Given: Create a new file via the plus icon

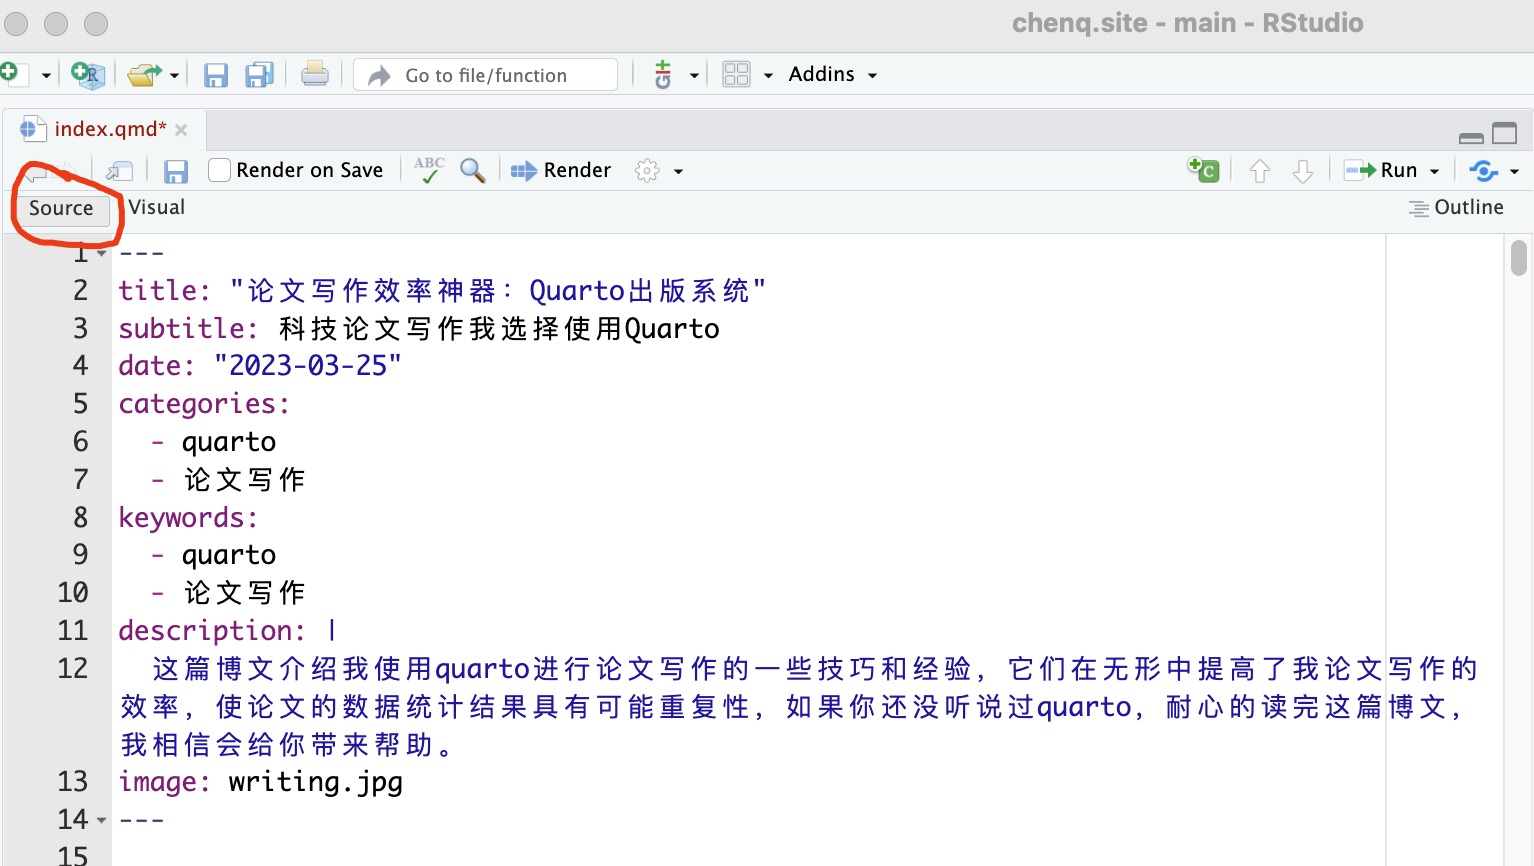Looking at the screenshot, I should click(x=10, y=73).
